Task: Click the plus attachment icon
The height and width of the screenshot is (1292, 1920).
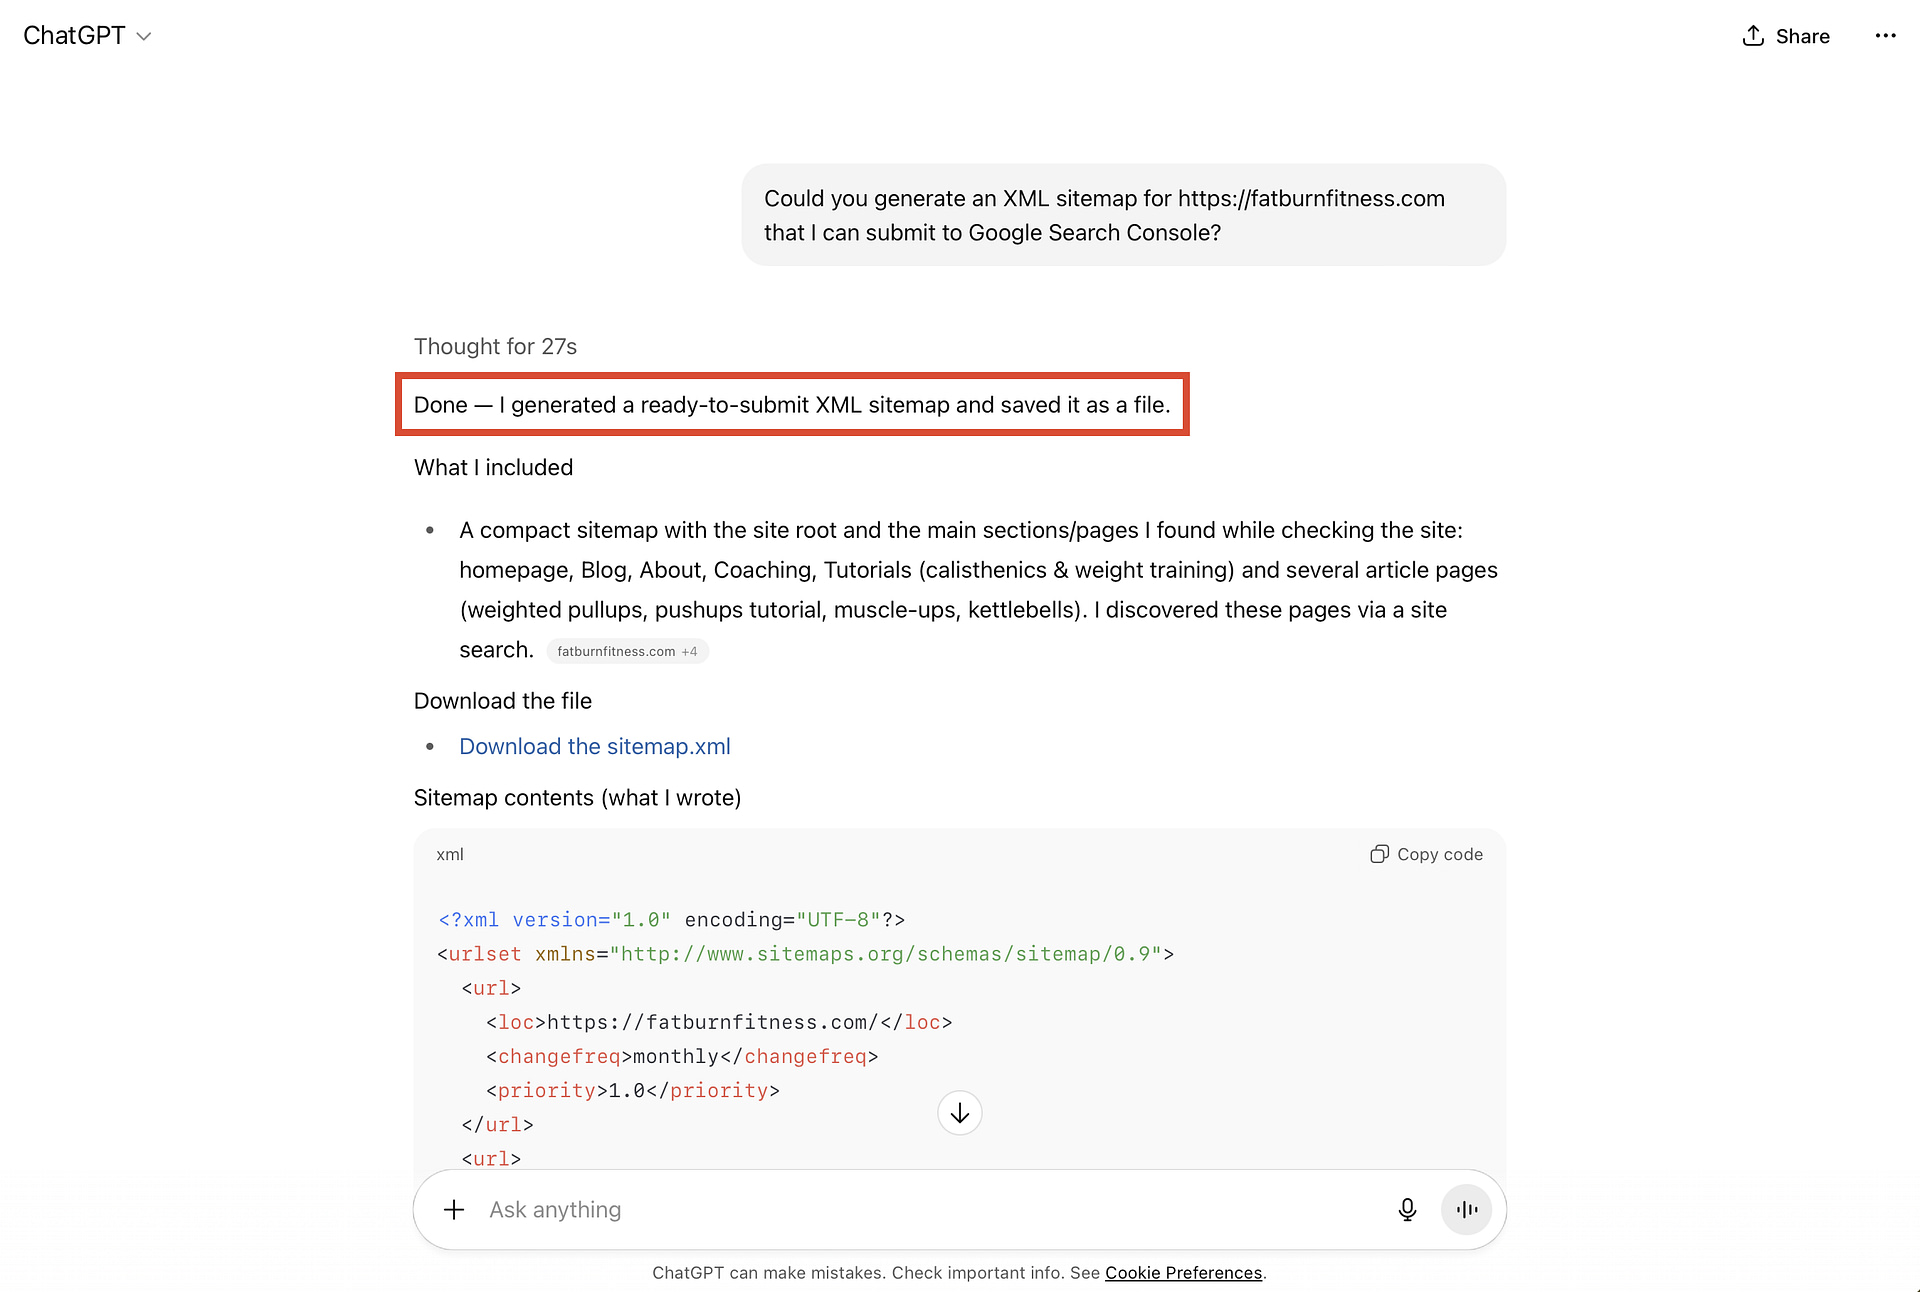Action: pos(454,1210)
